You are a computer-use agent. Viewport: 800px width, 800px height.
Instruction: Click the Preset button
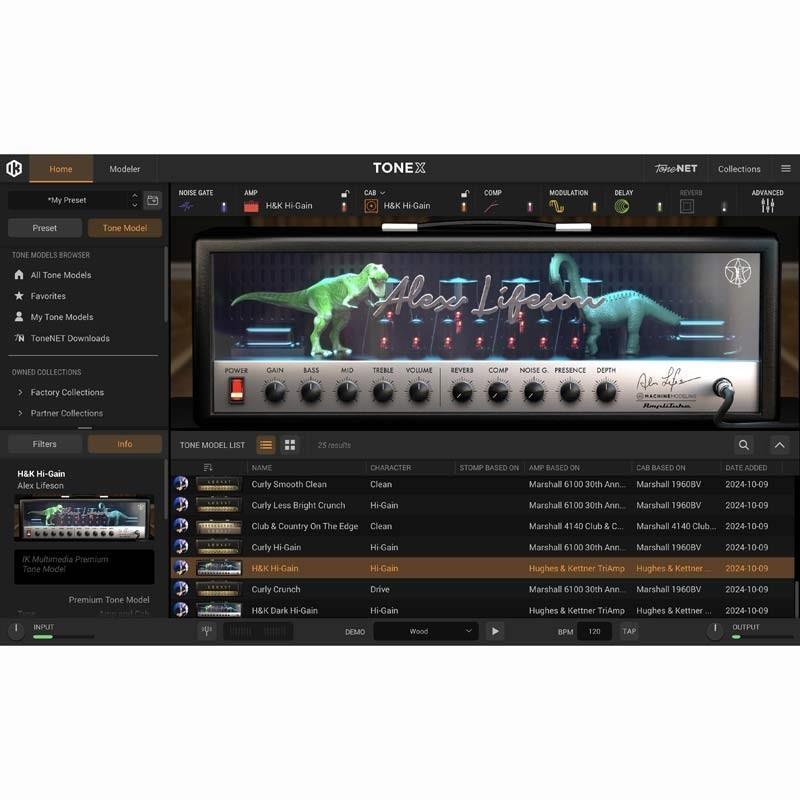[45, 228]
